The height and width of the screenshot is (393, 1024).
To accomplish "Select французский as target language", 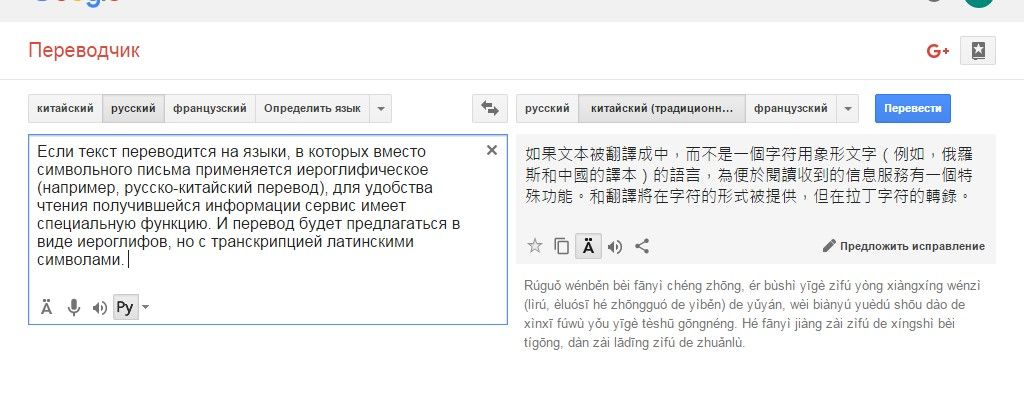I will [791, 108].
